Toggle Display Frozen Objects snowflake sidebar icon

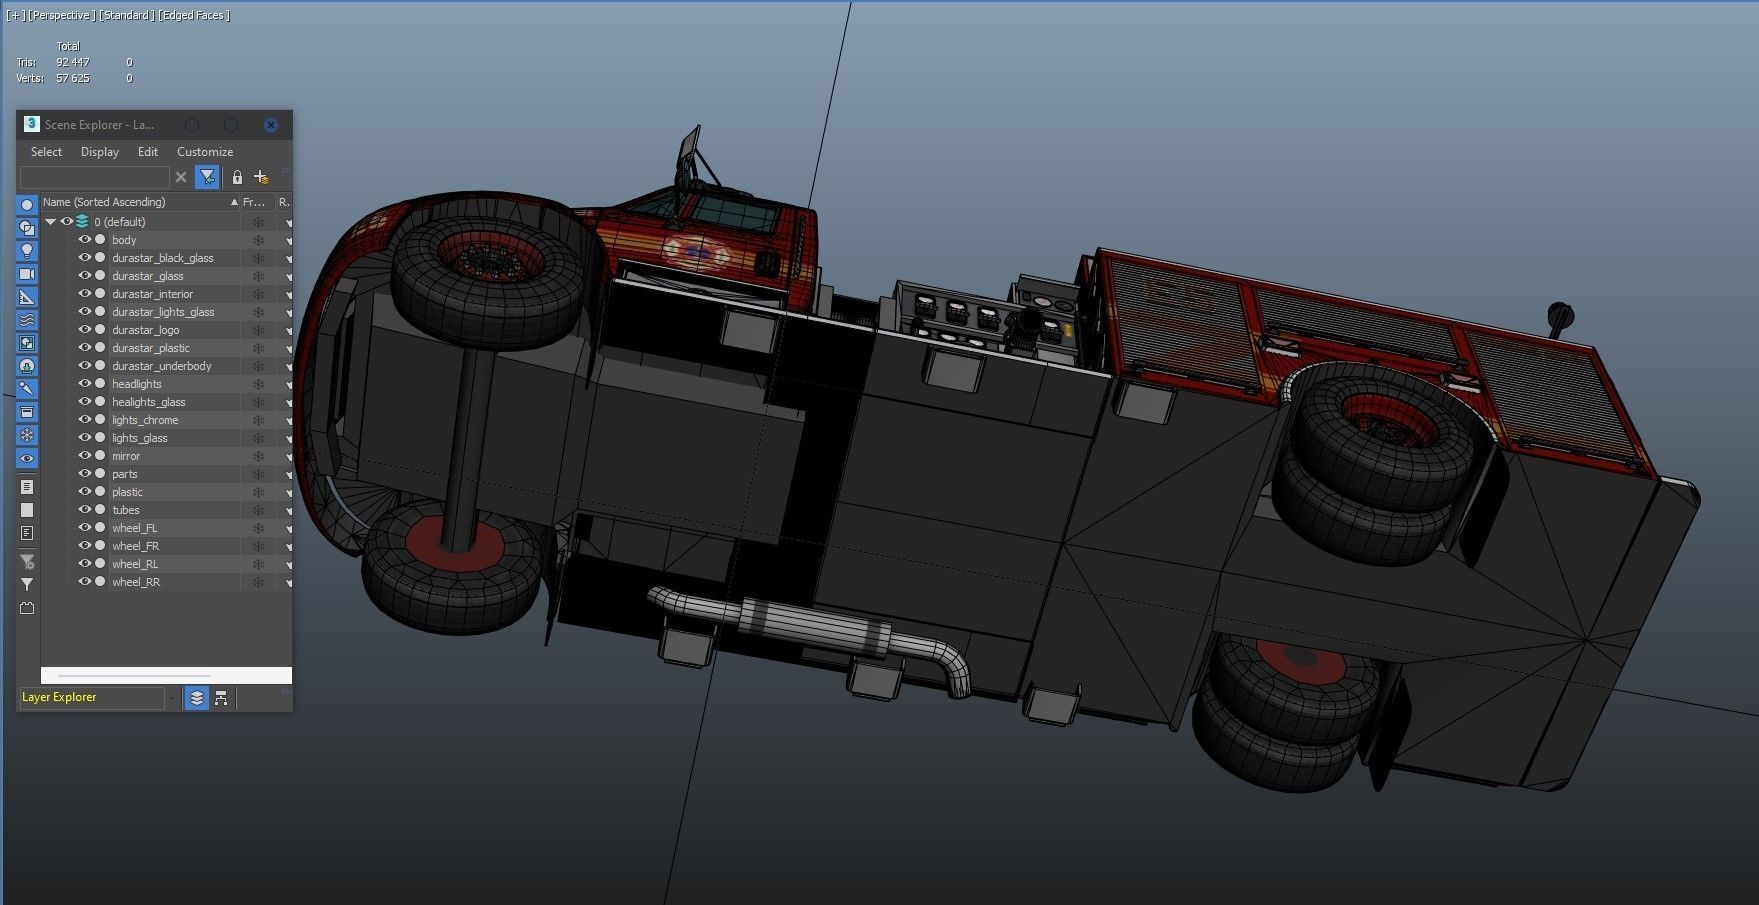27,435
